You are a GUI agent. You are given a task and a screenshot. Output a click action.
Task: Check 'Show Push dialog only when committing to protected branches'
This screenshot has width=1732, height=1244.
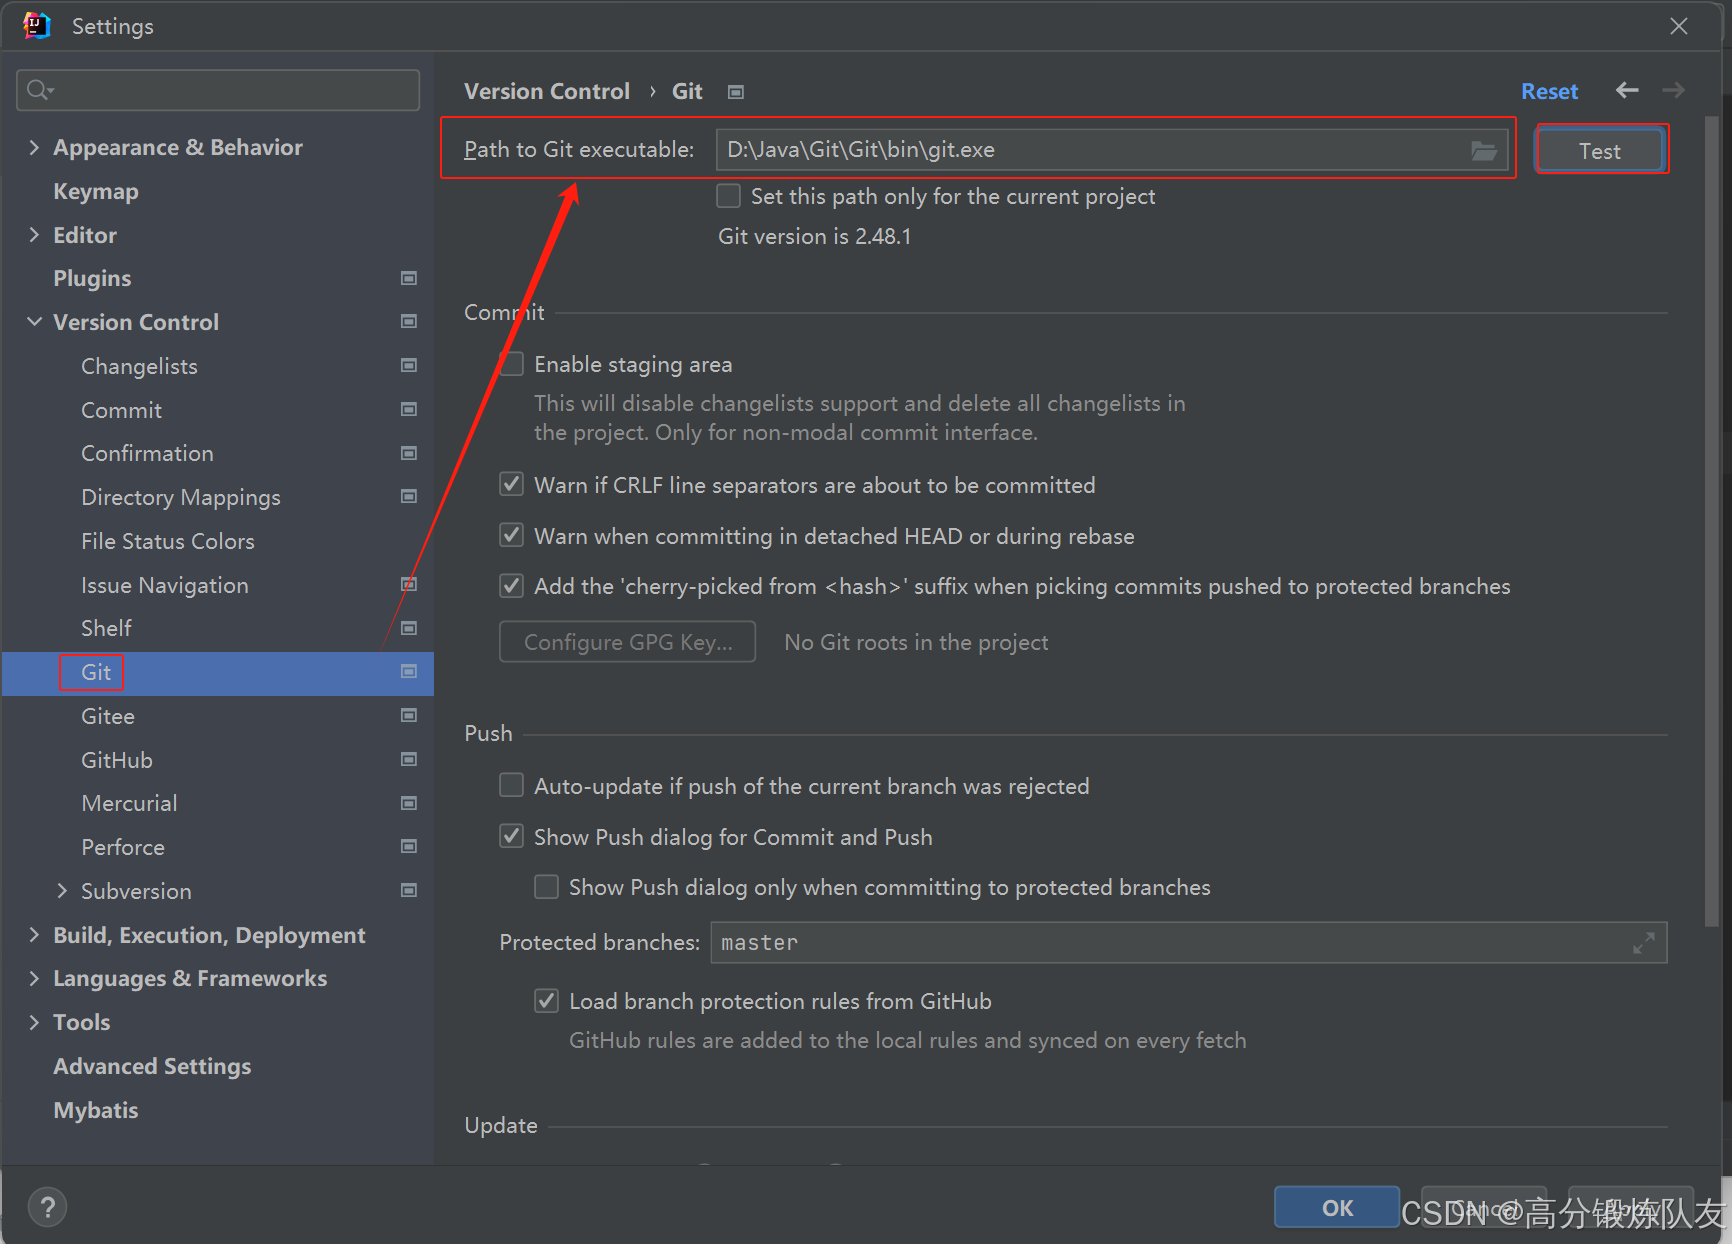point(547,887)
